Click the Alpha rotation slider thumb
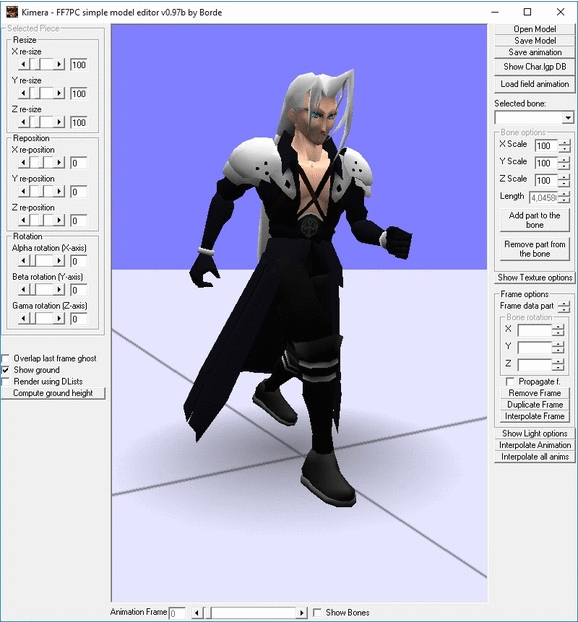The width and height of the screenshot is (578, 622). [x=33, y=261]
